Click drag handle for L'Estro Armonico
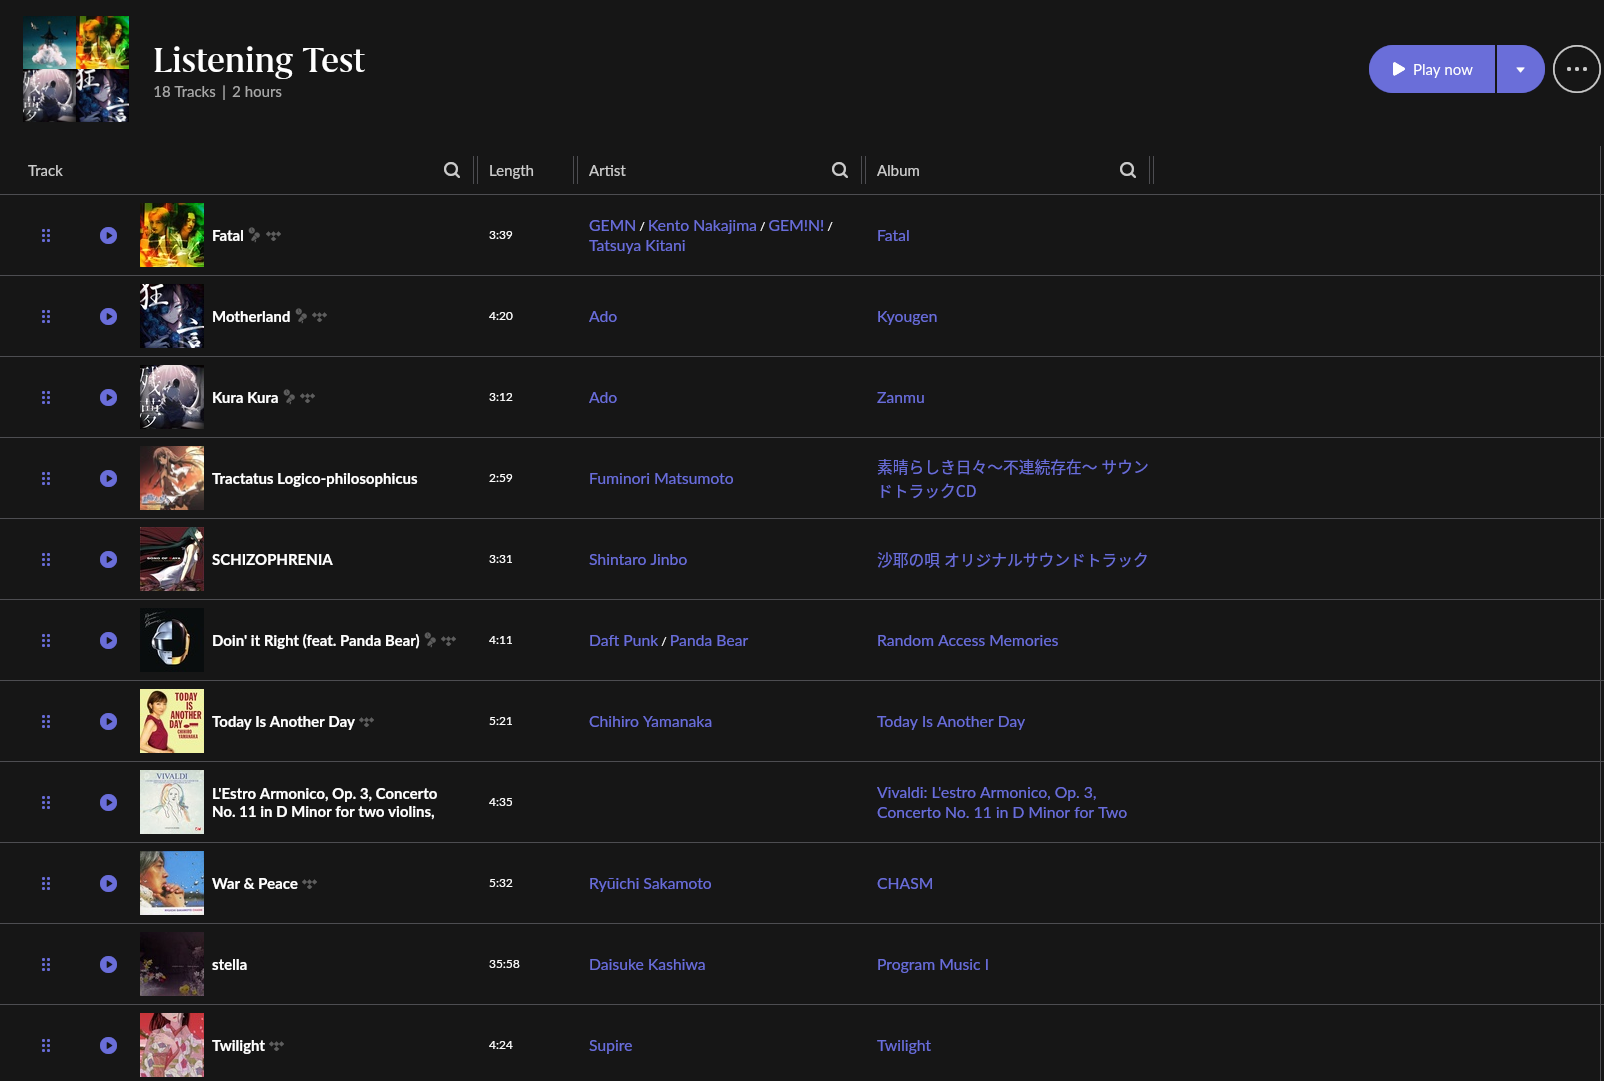 click(46, 803)
